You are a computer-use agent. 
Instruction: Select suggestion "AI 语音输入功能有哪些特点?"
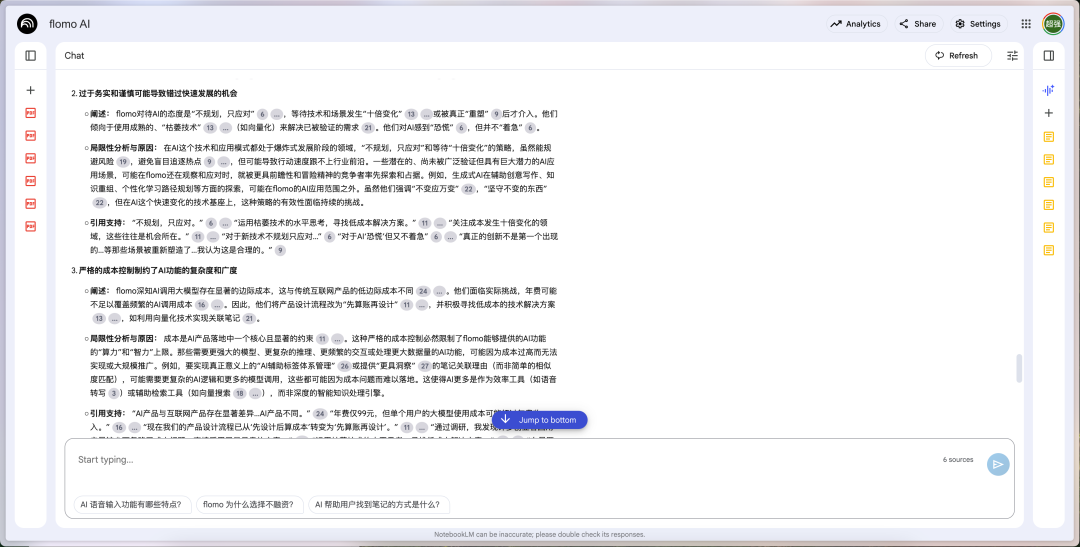pyautogui.click(x=131, y=504)
